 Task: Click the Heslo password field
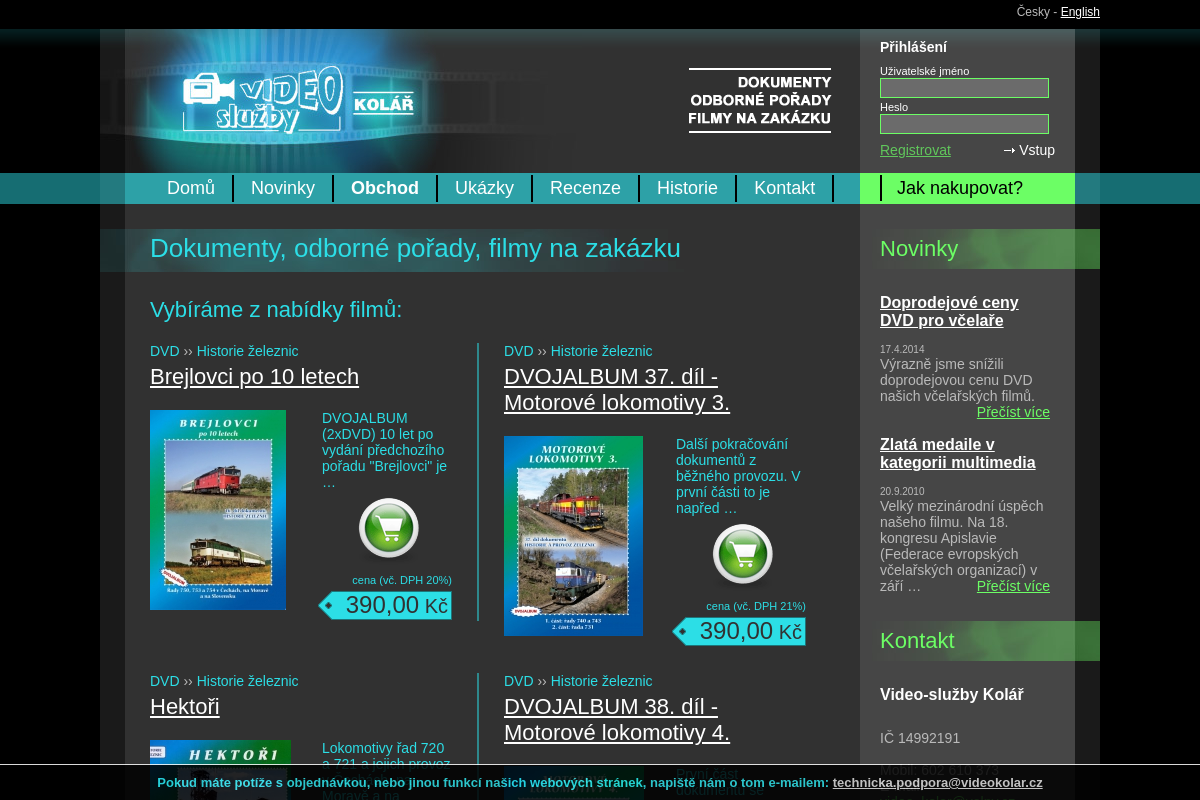tap(964, 123)
